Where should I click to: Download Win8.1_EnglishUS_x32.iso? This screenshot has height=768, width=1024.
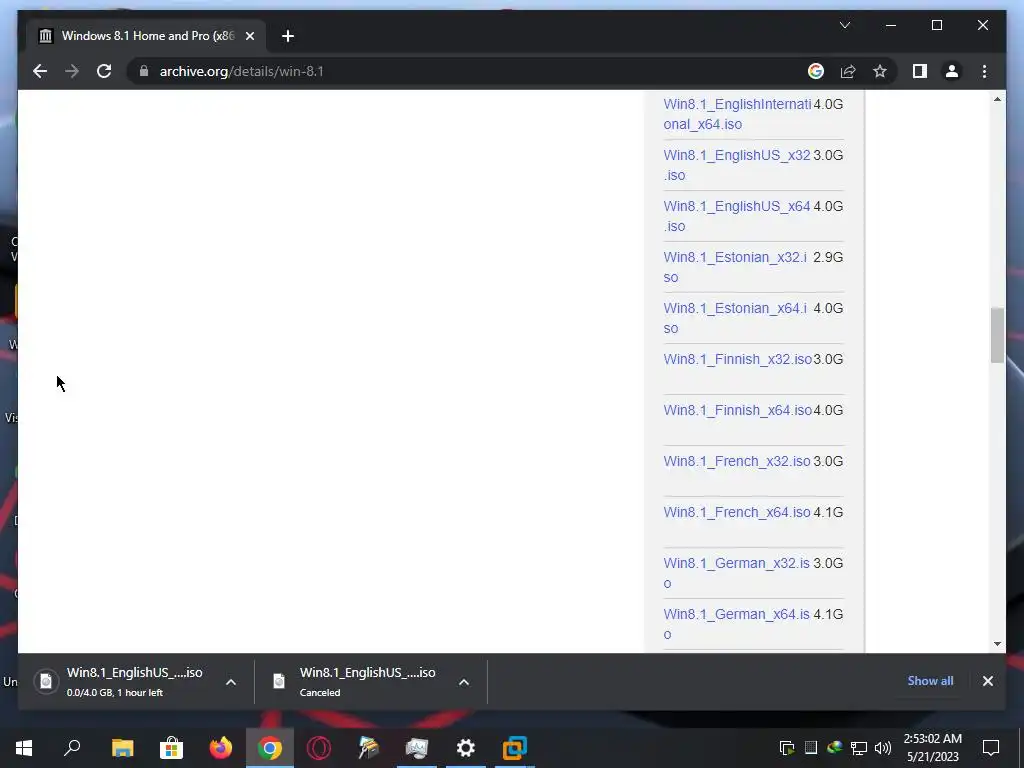pos(737,165)
